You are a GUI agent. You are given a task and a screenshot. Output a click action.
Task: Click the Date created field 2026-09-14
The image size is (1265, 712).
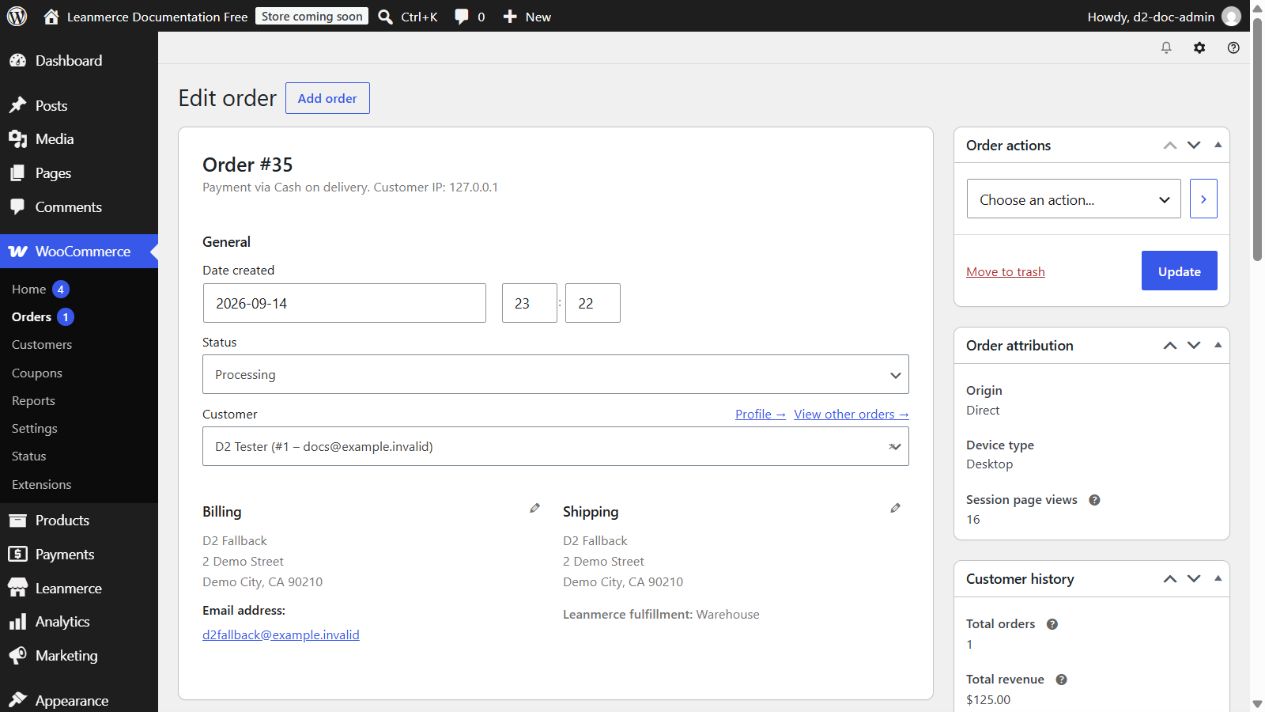[x=344, y=303]
